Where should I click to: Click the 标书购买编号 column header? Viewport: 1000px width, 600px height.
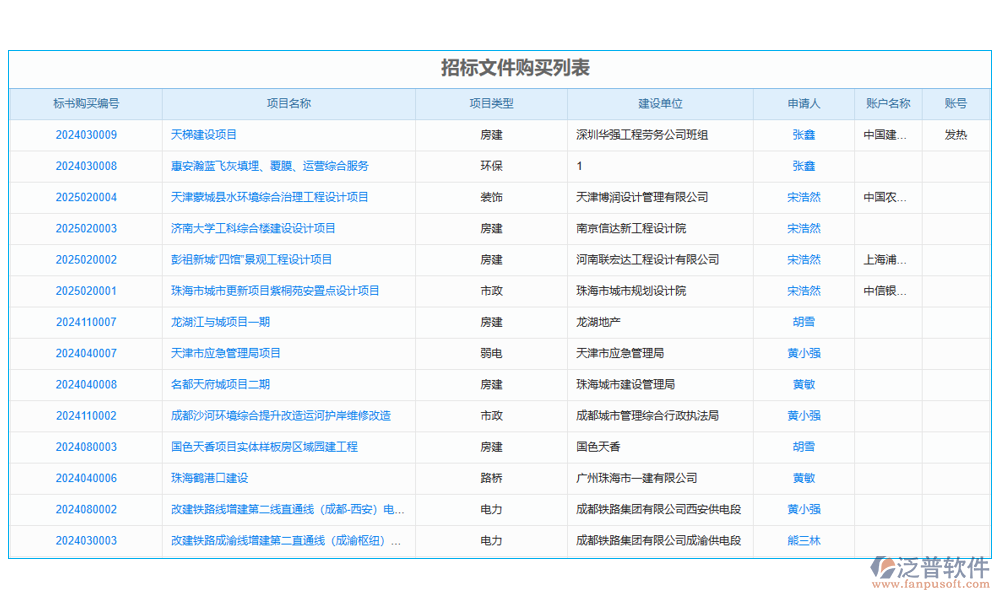[x=89, y=104]
